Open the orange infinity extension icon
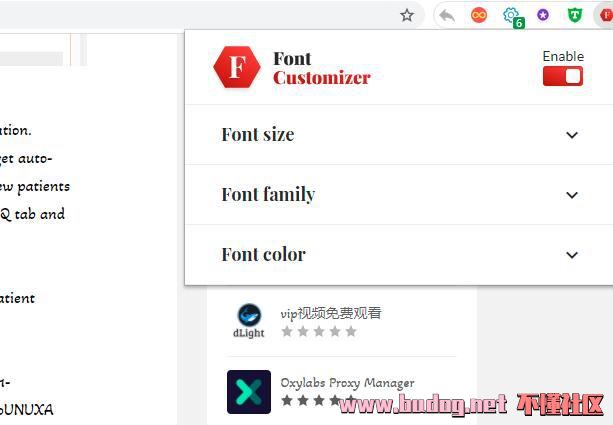The height and width of the screenshot is (425, 613). [479, 15]
